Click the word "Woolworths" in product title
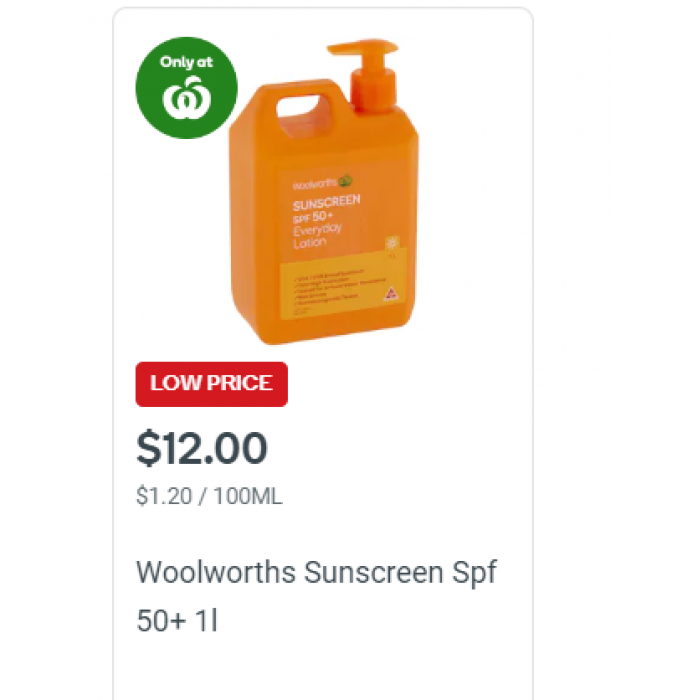 coord(216,572)
